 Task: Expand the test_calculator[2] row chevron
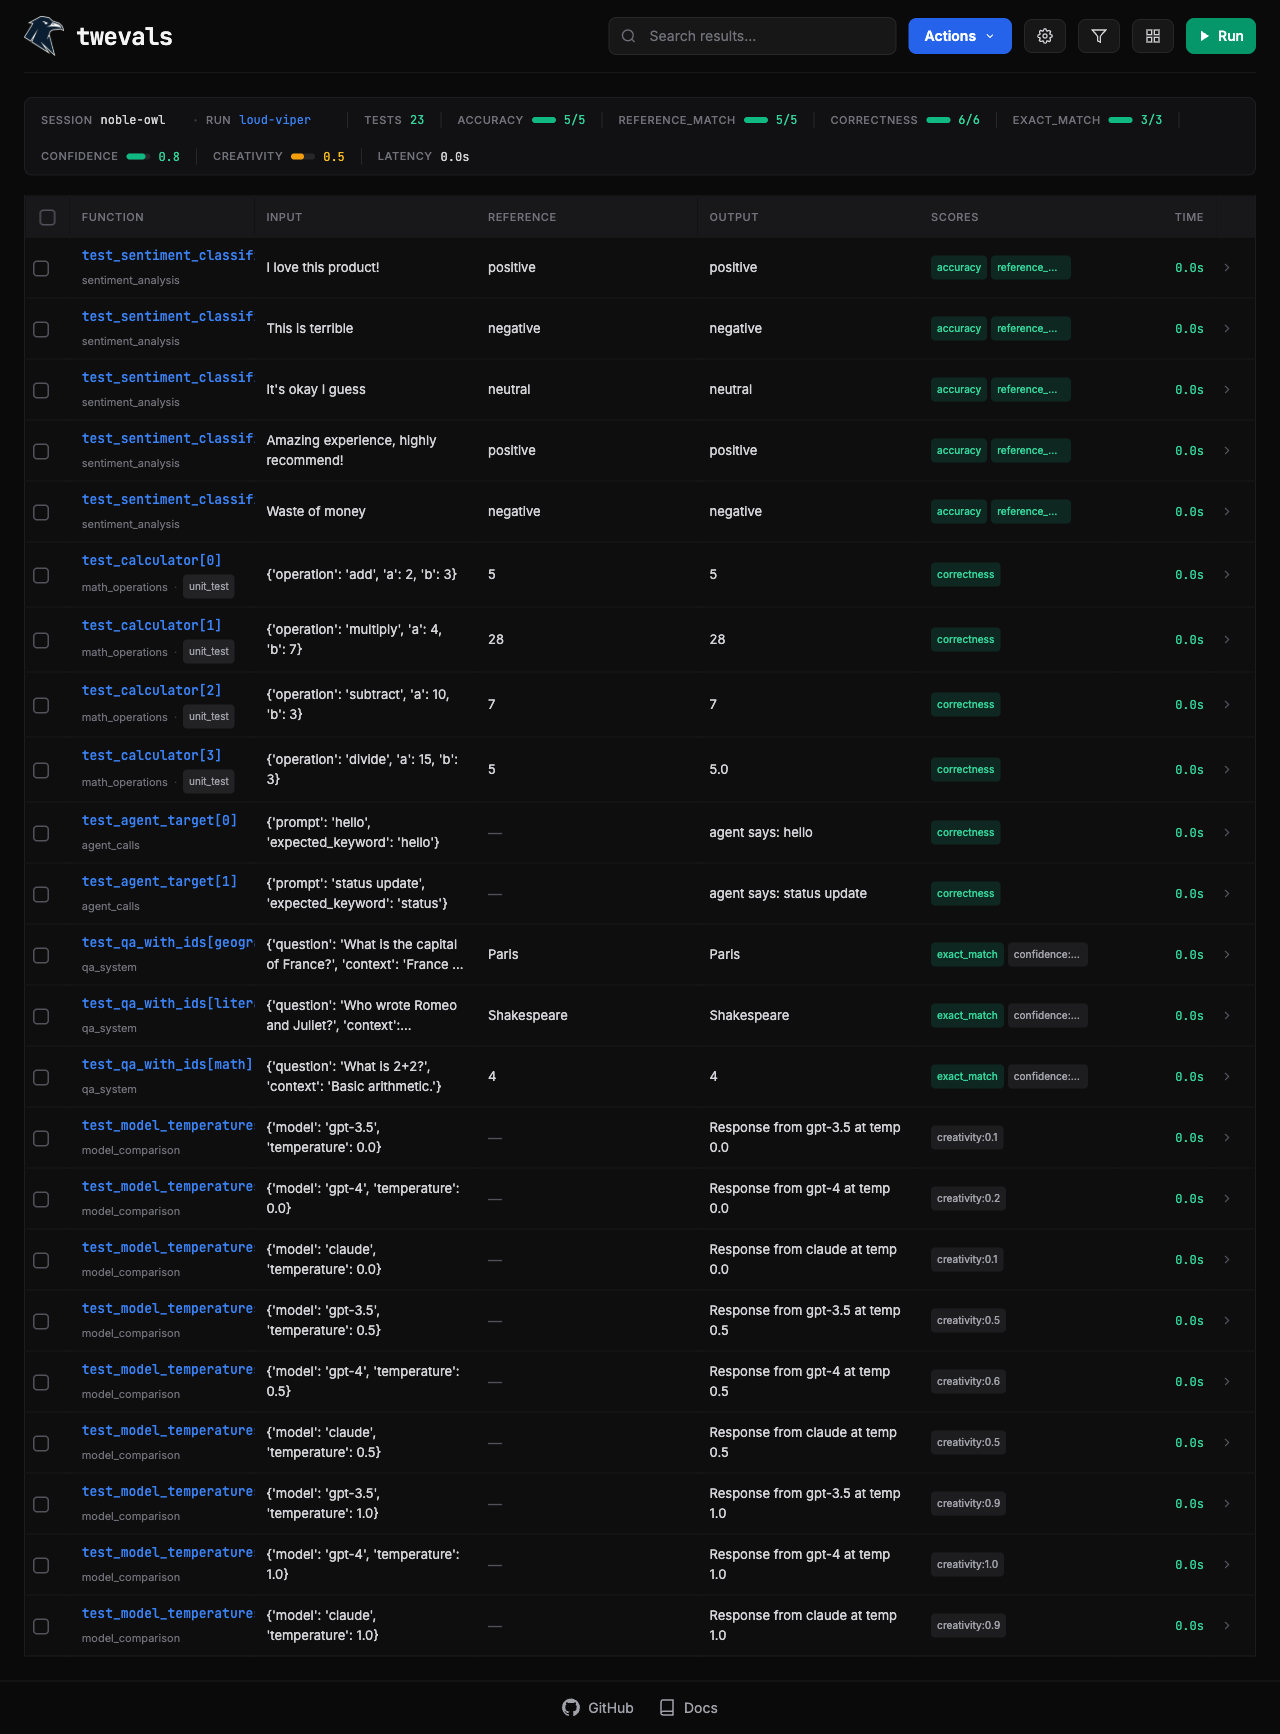[1227, 705]
